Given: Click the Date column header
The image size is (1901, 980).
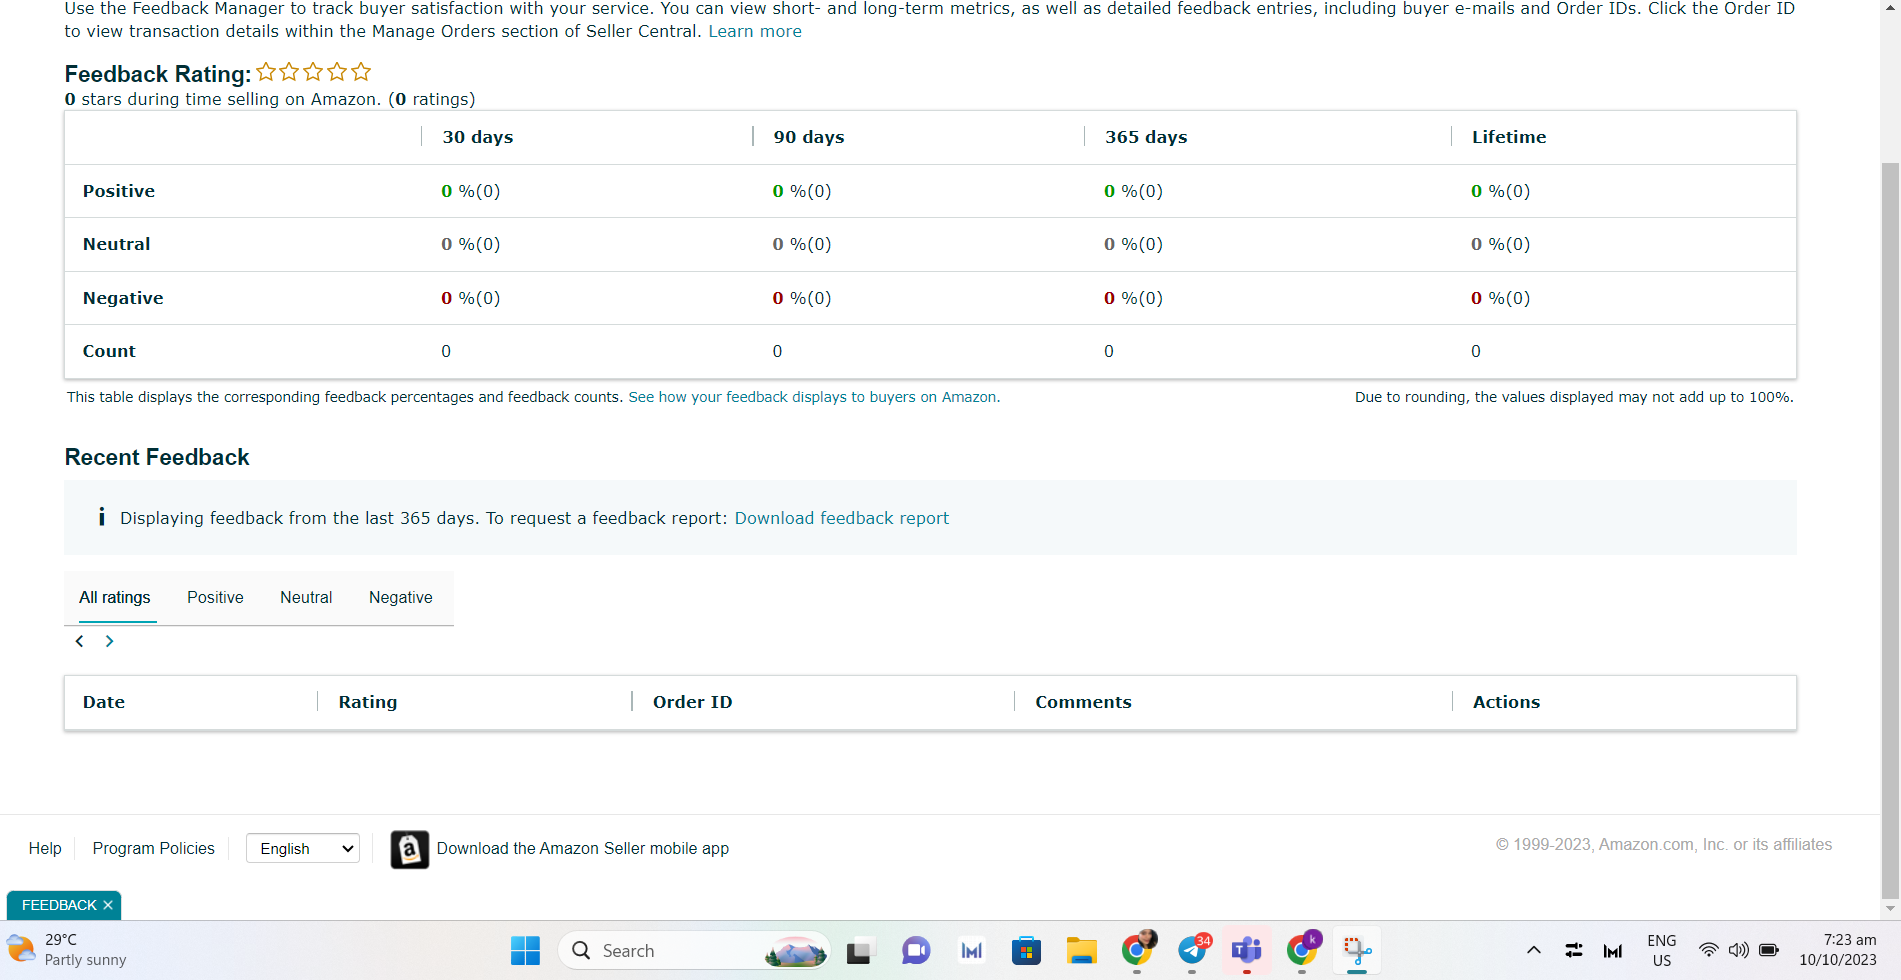Looking at the screenshot, I should (x=104, y=702).
